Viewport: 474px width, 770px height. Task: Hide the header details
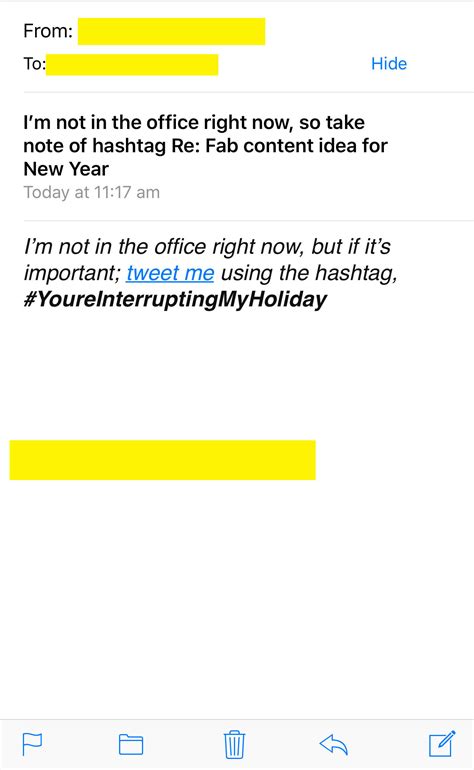389,63
